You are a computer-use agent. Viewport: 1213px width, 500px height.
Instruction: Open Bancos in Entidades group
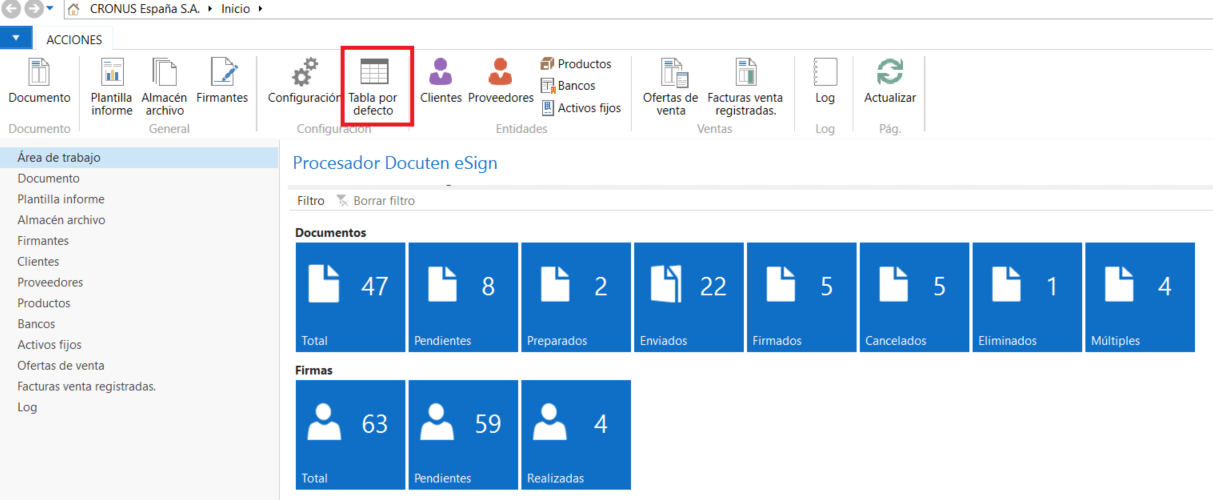pyautogui.click(x=568, y=86)
